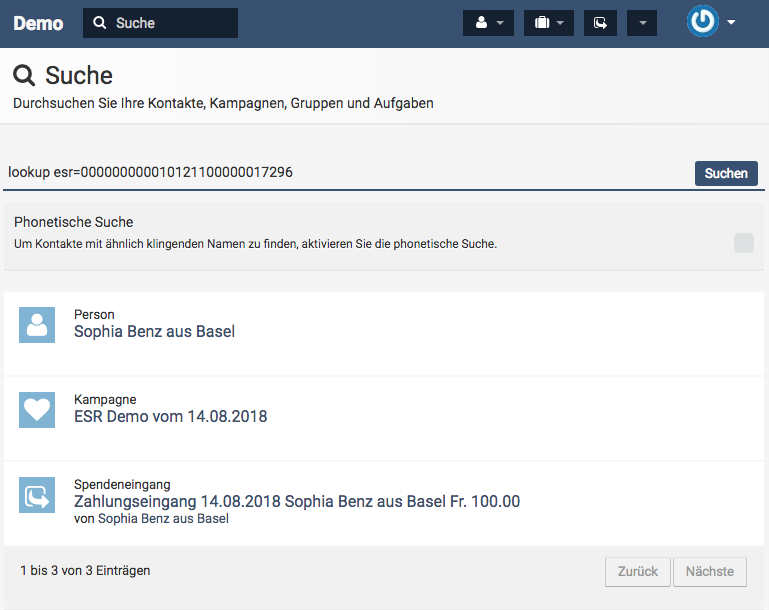Click the '1 bis 3 von 3 Einträgen' text

85,571
